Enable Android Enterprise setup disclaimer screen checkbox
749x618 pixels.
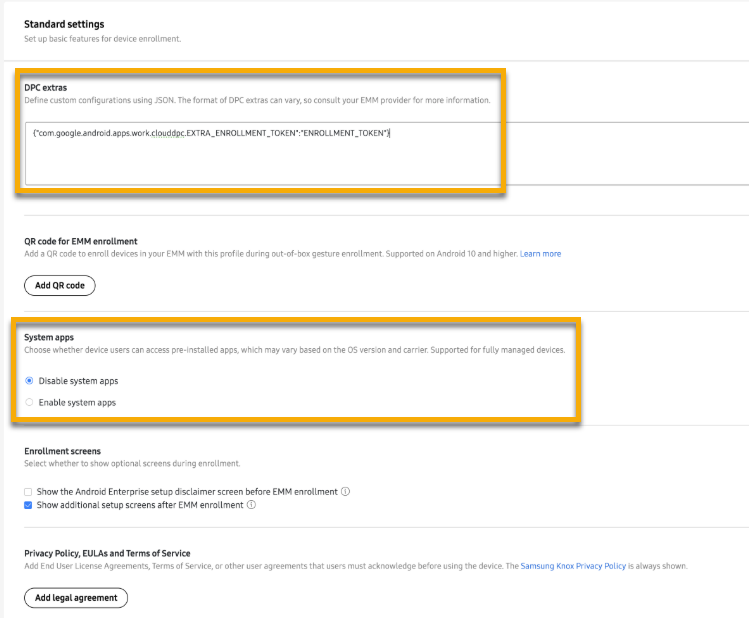tap(29, 492)
